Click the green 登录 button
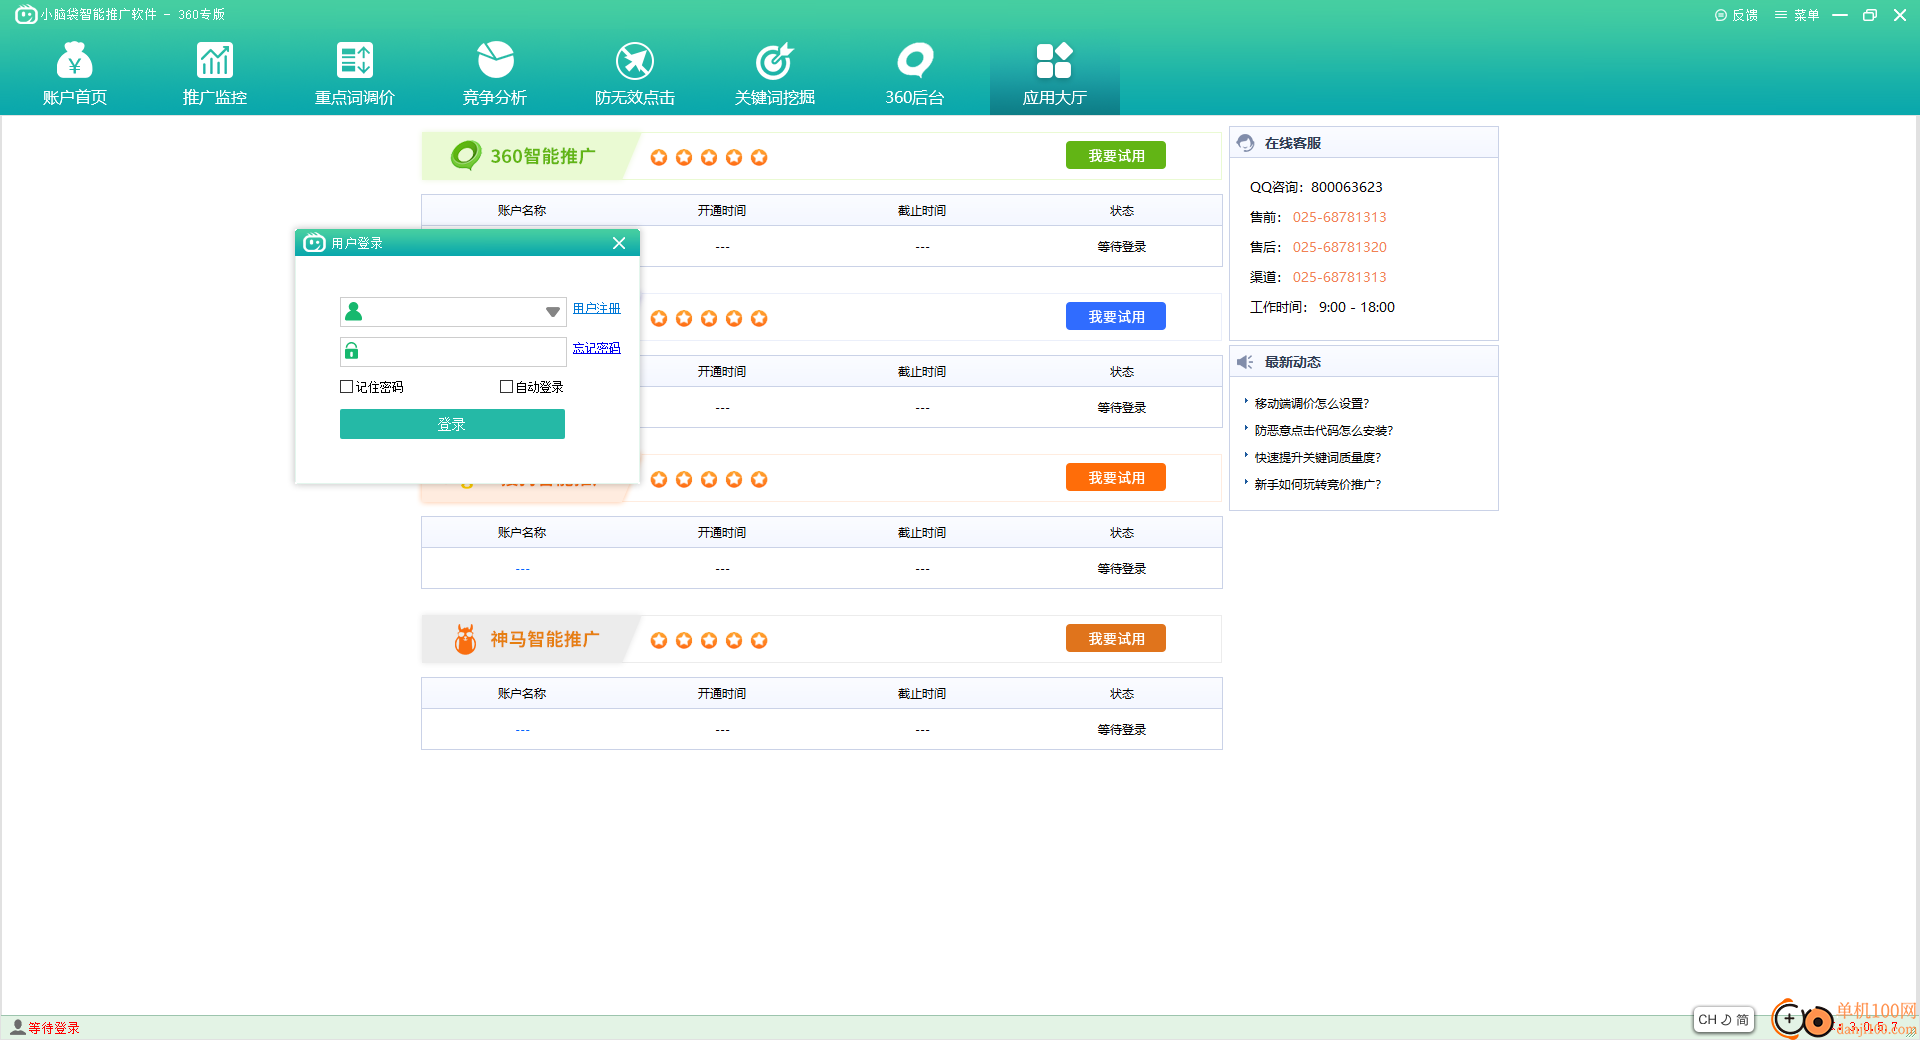 pyautogui.click(x=452, y=424)
